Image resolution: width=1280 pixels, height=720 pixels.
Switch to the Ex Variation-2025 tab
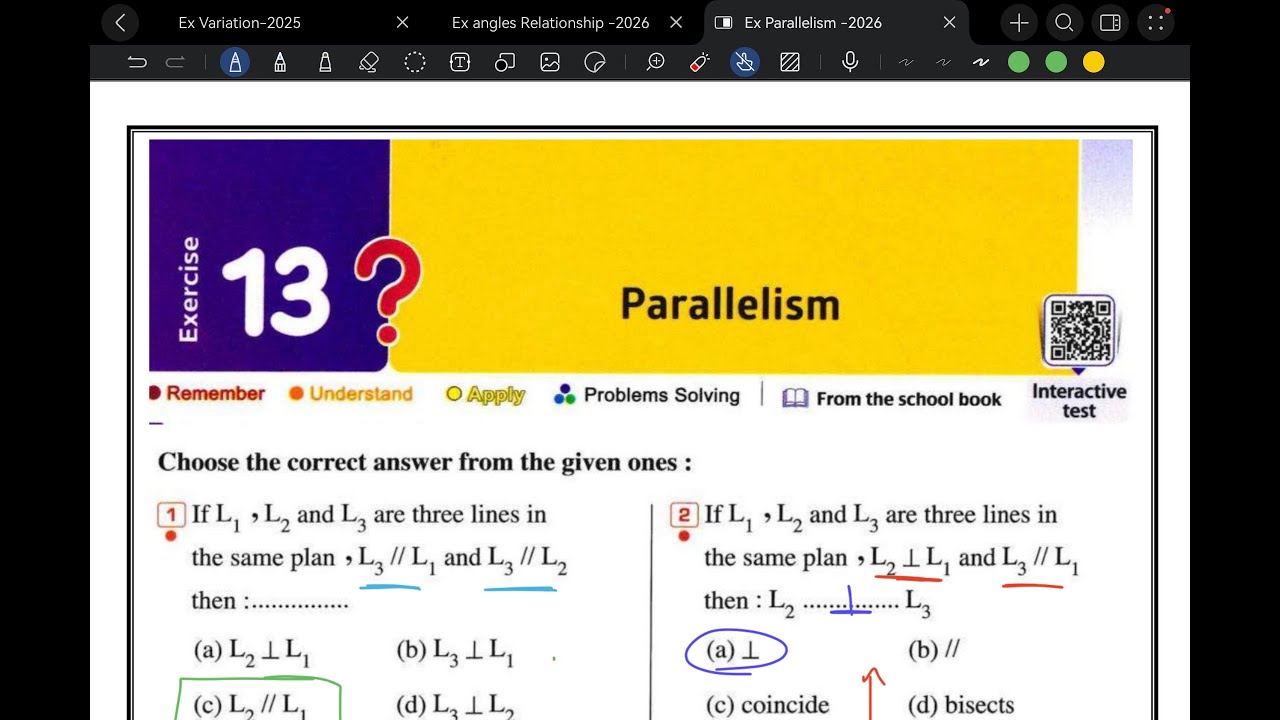click(x=240, y=22)
